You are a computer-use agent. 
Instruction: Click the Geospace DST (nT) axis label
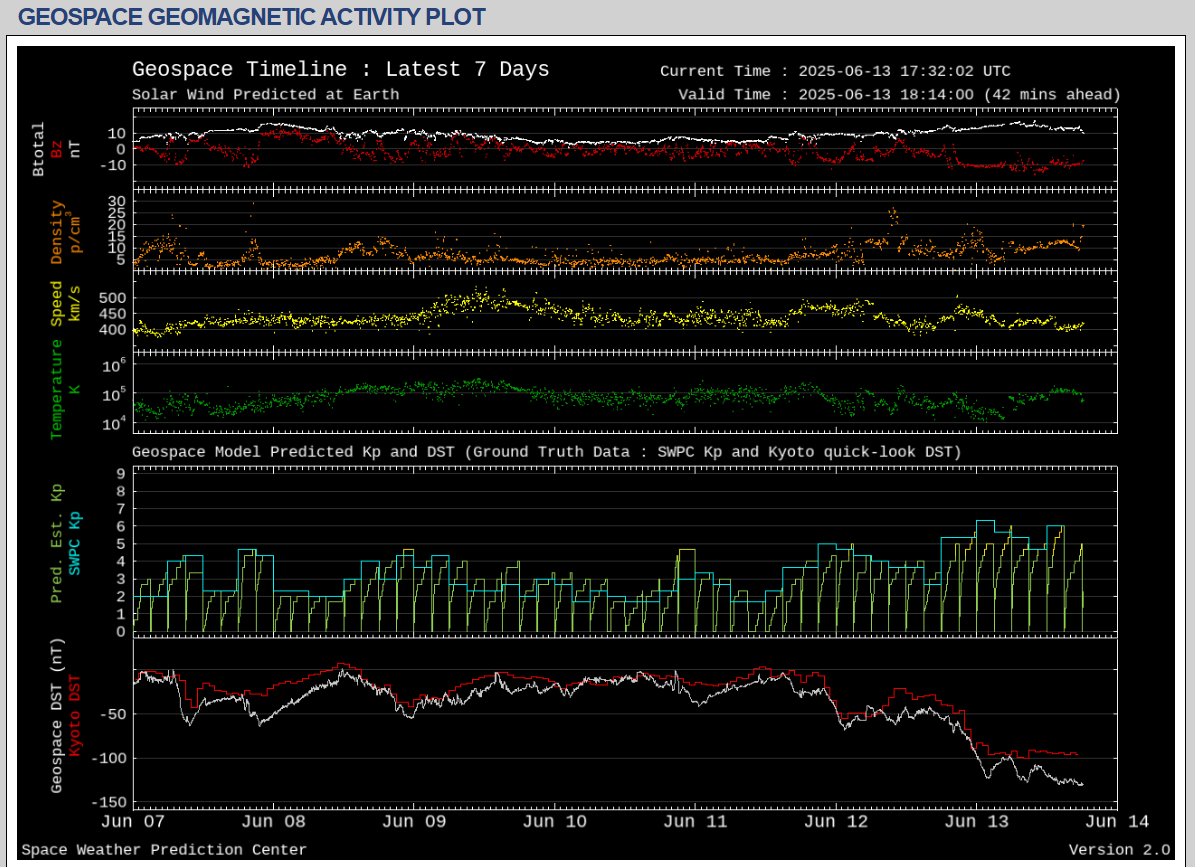(57, 714)
